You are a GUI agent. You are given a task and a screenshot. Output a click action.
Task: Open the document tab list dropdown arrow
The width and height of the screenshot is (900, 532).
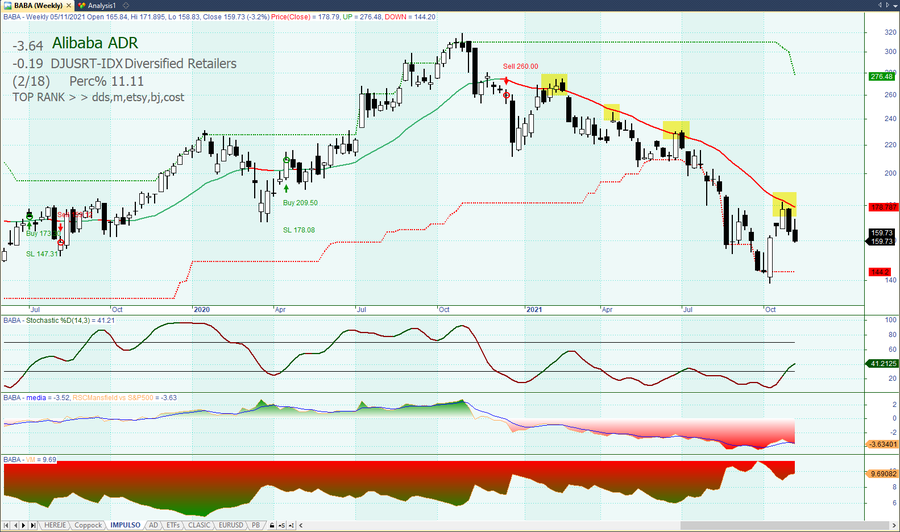coord(895,5)
